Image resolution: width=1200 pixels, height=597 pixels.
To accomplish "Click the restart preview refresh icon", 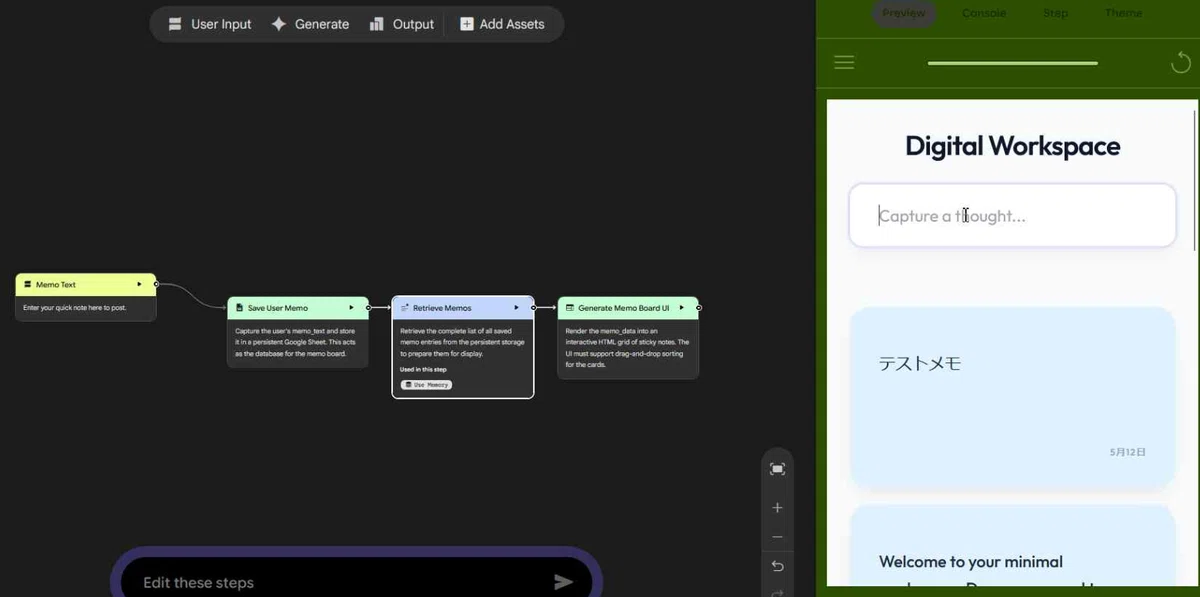I will pos(1181,64).
